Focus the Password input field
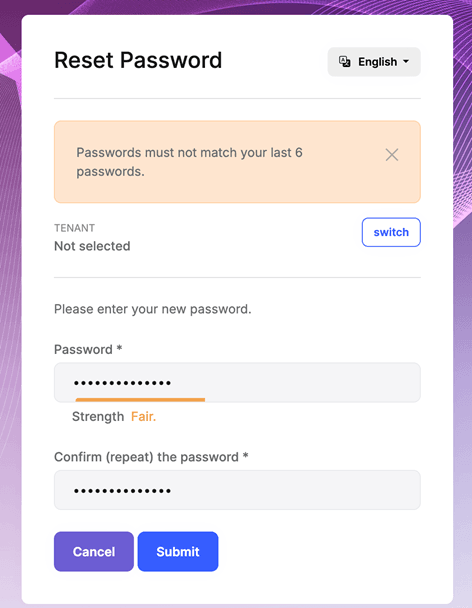472x608 pixels. pos(237,382)
